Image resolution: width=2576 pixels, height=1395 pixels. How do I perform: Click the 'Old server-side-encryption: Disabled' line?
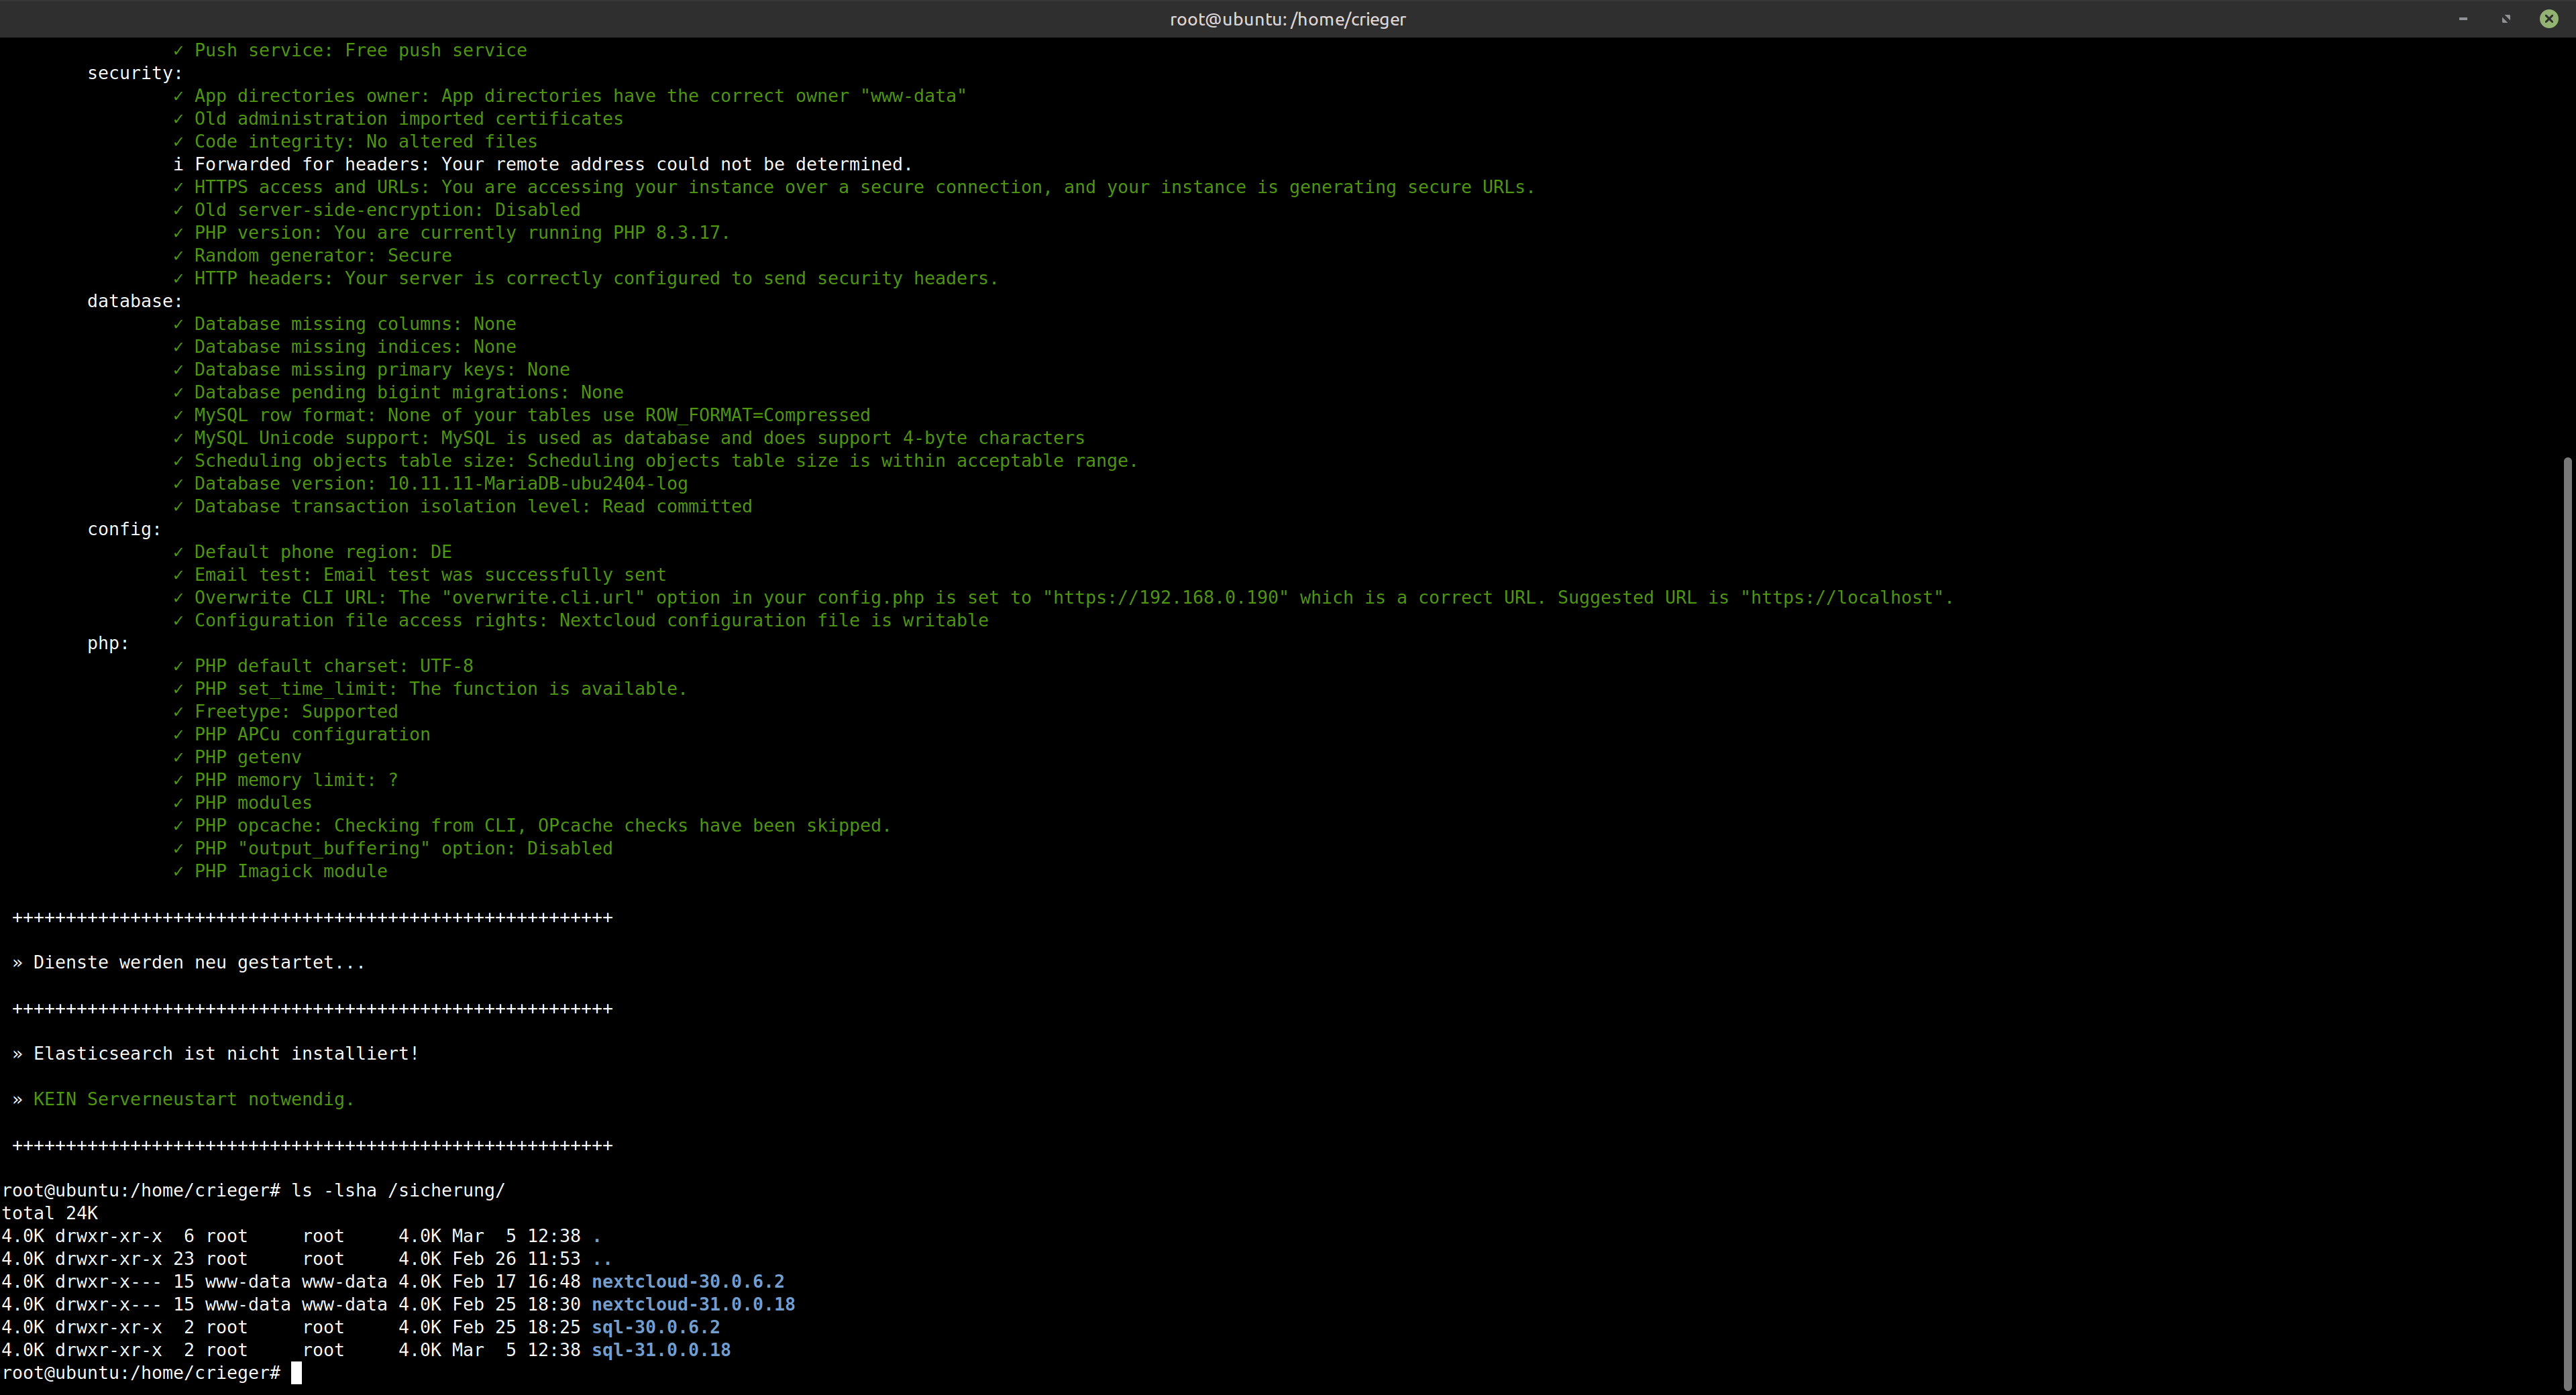tap(377, 210)
